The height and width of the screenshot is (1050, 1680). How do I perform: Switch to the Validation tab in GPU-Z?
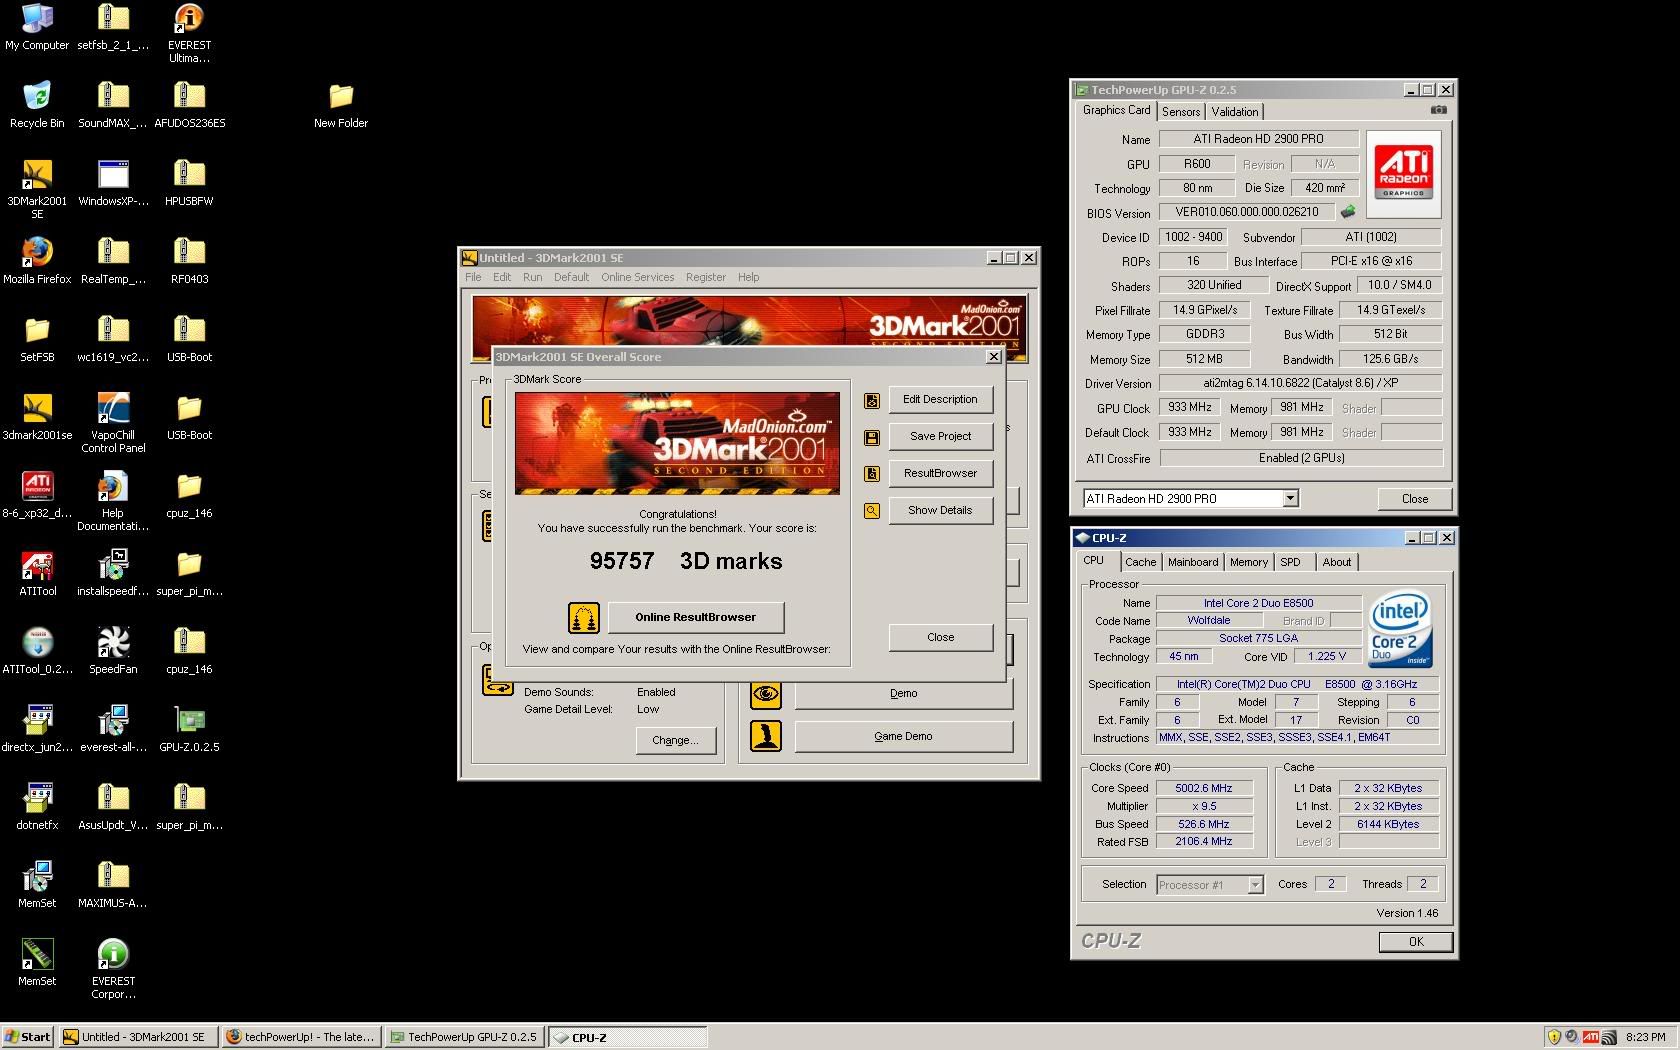(1235, 112)
